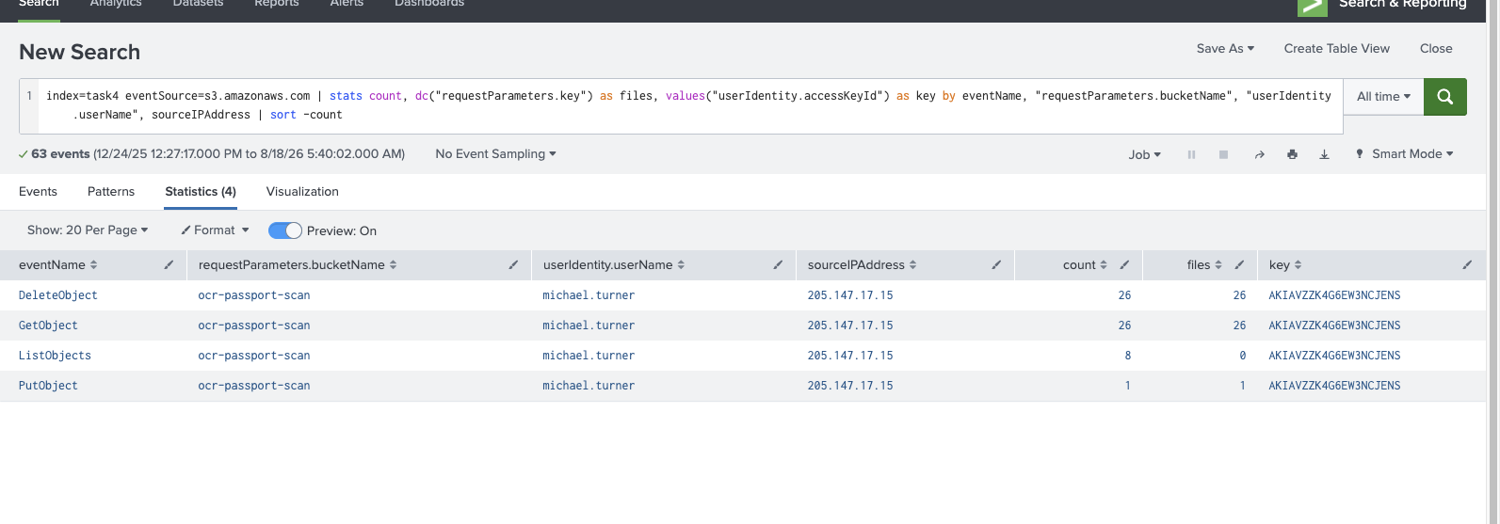Select Statistics (4) tab

200,191
